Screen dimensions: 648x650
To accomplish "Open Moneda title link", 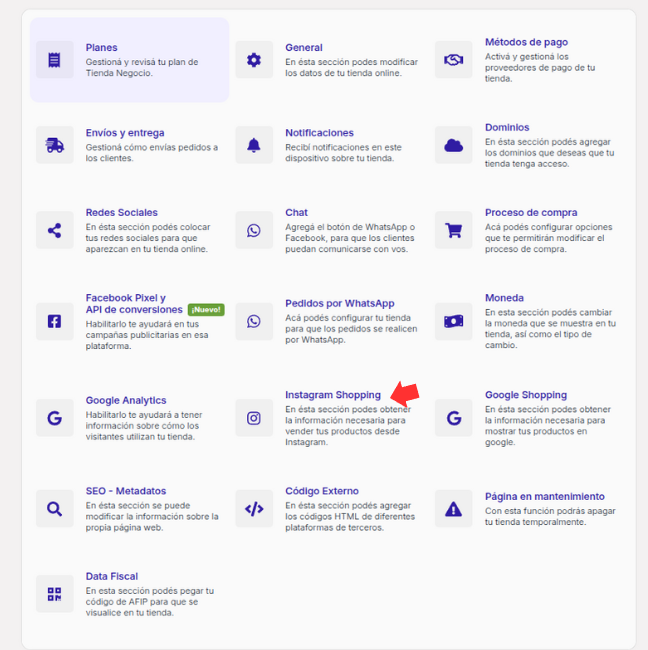I will 504,298.
